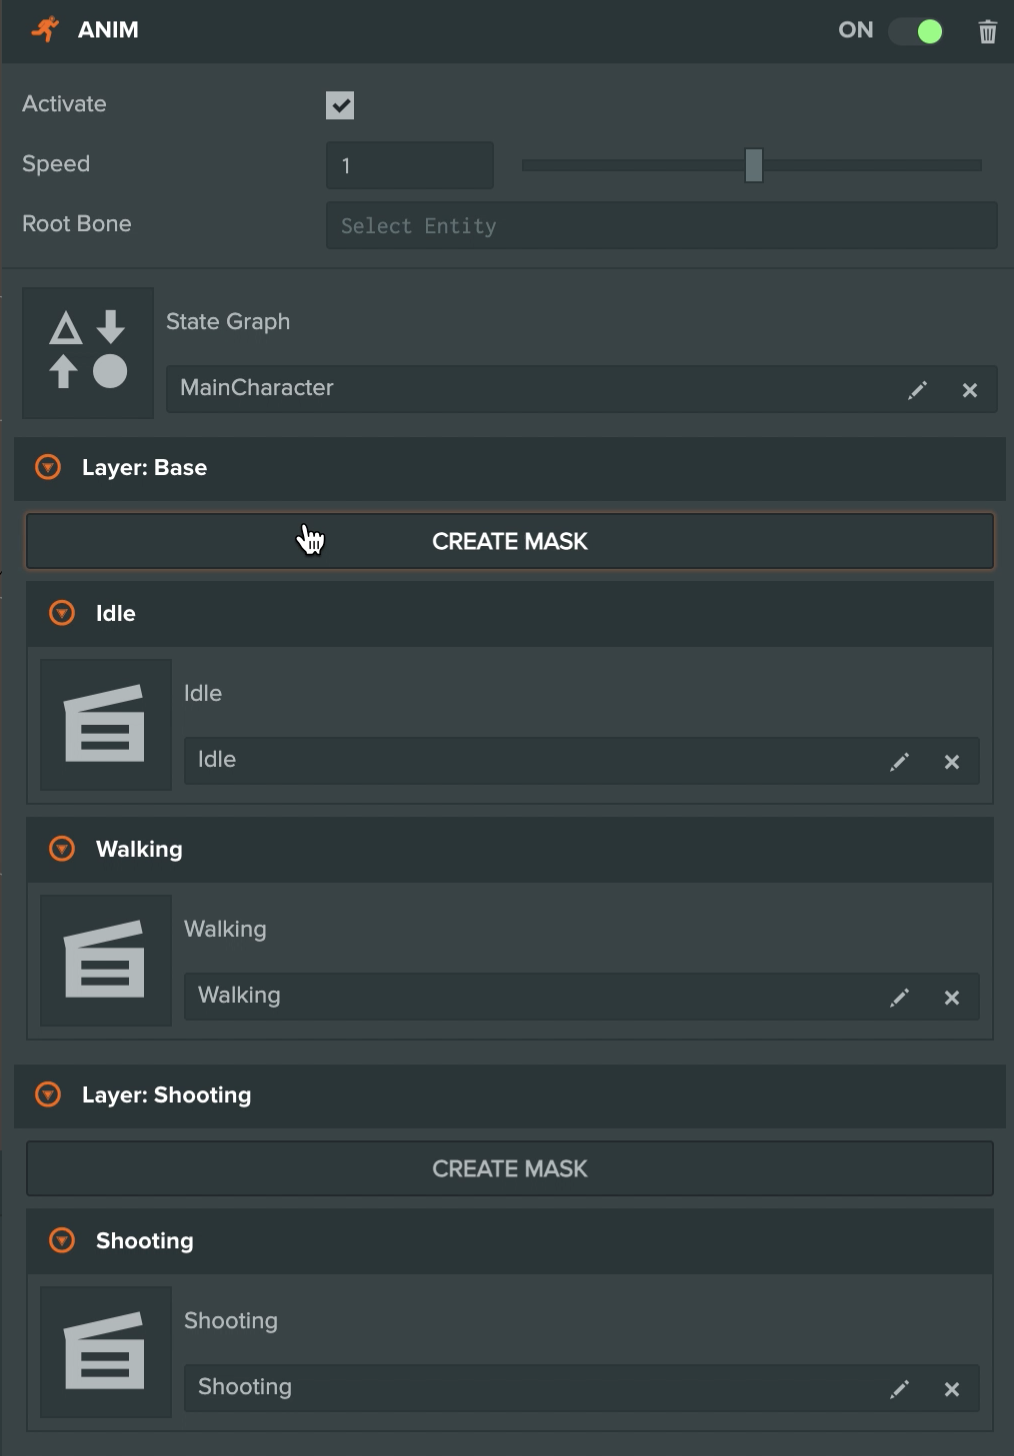Clear the Shooting animation with the X

point(950,1389)
